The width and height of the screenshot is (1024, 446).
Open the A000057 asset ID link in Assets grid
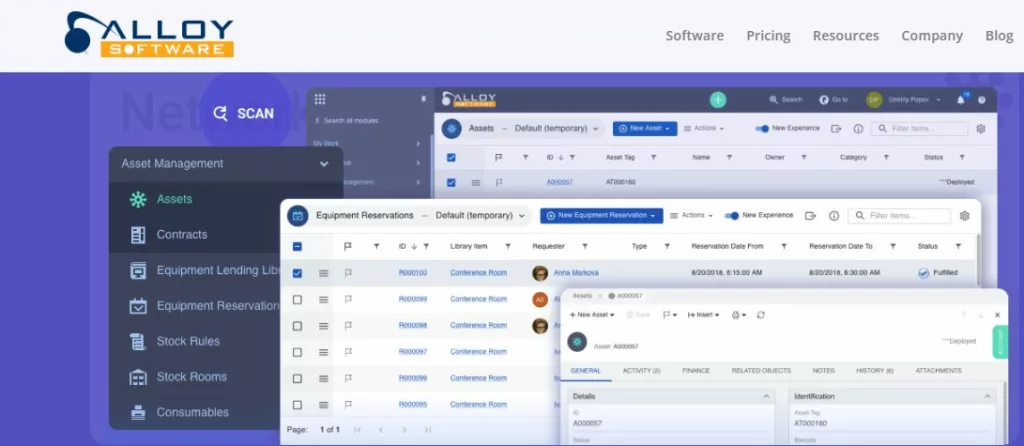click(560, 182)
